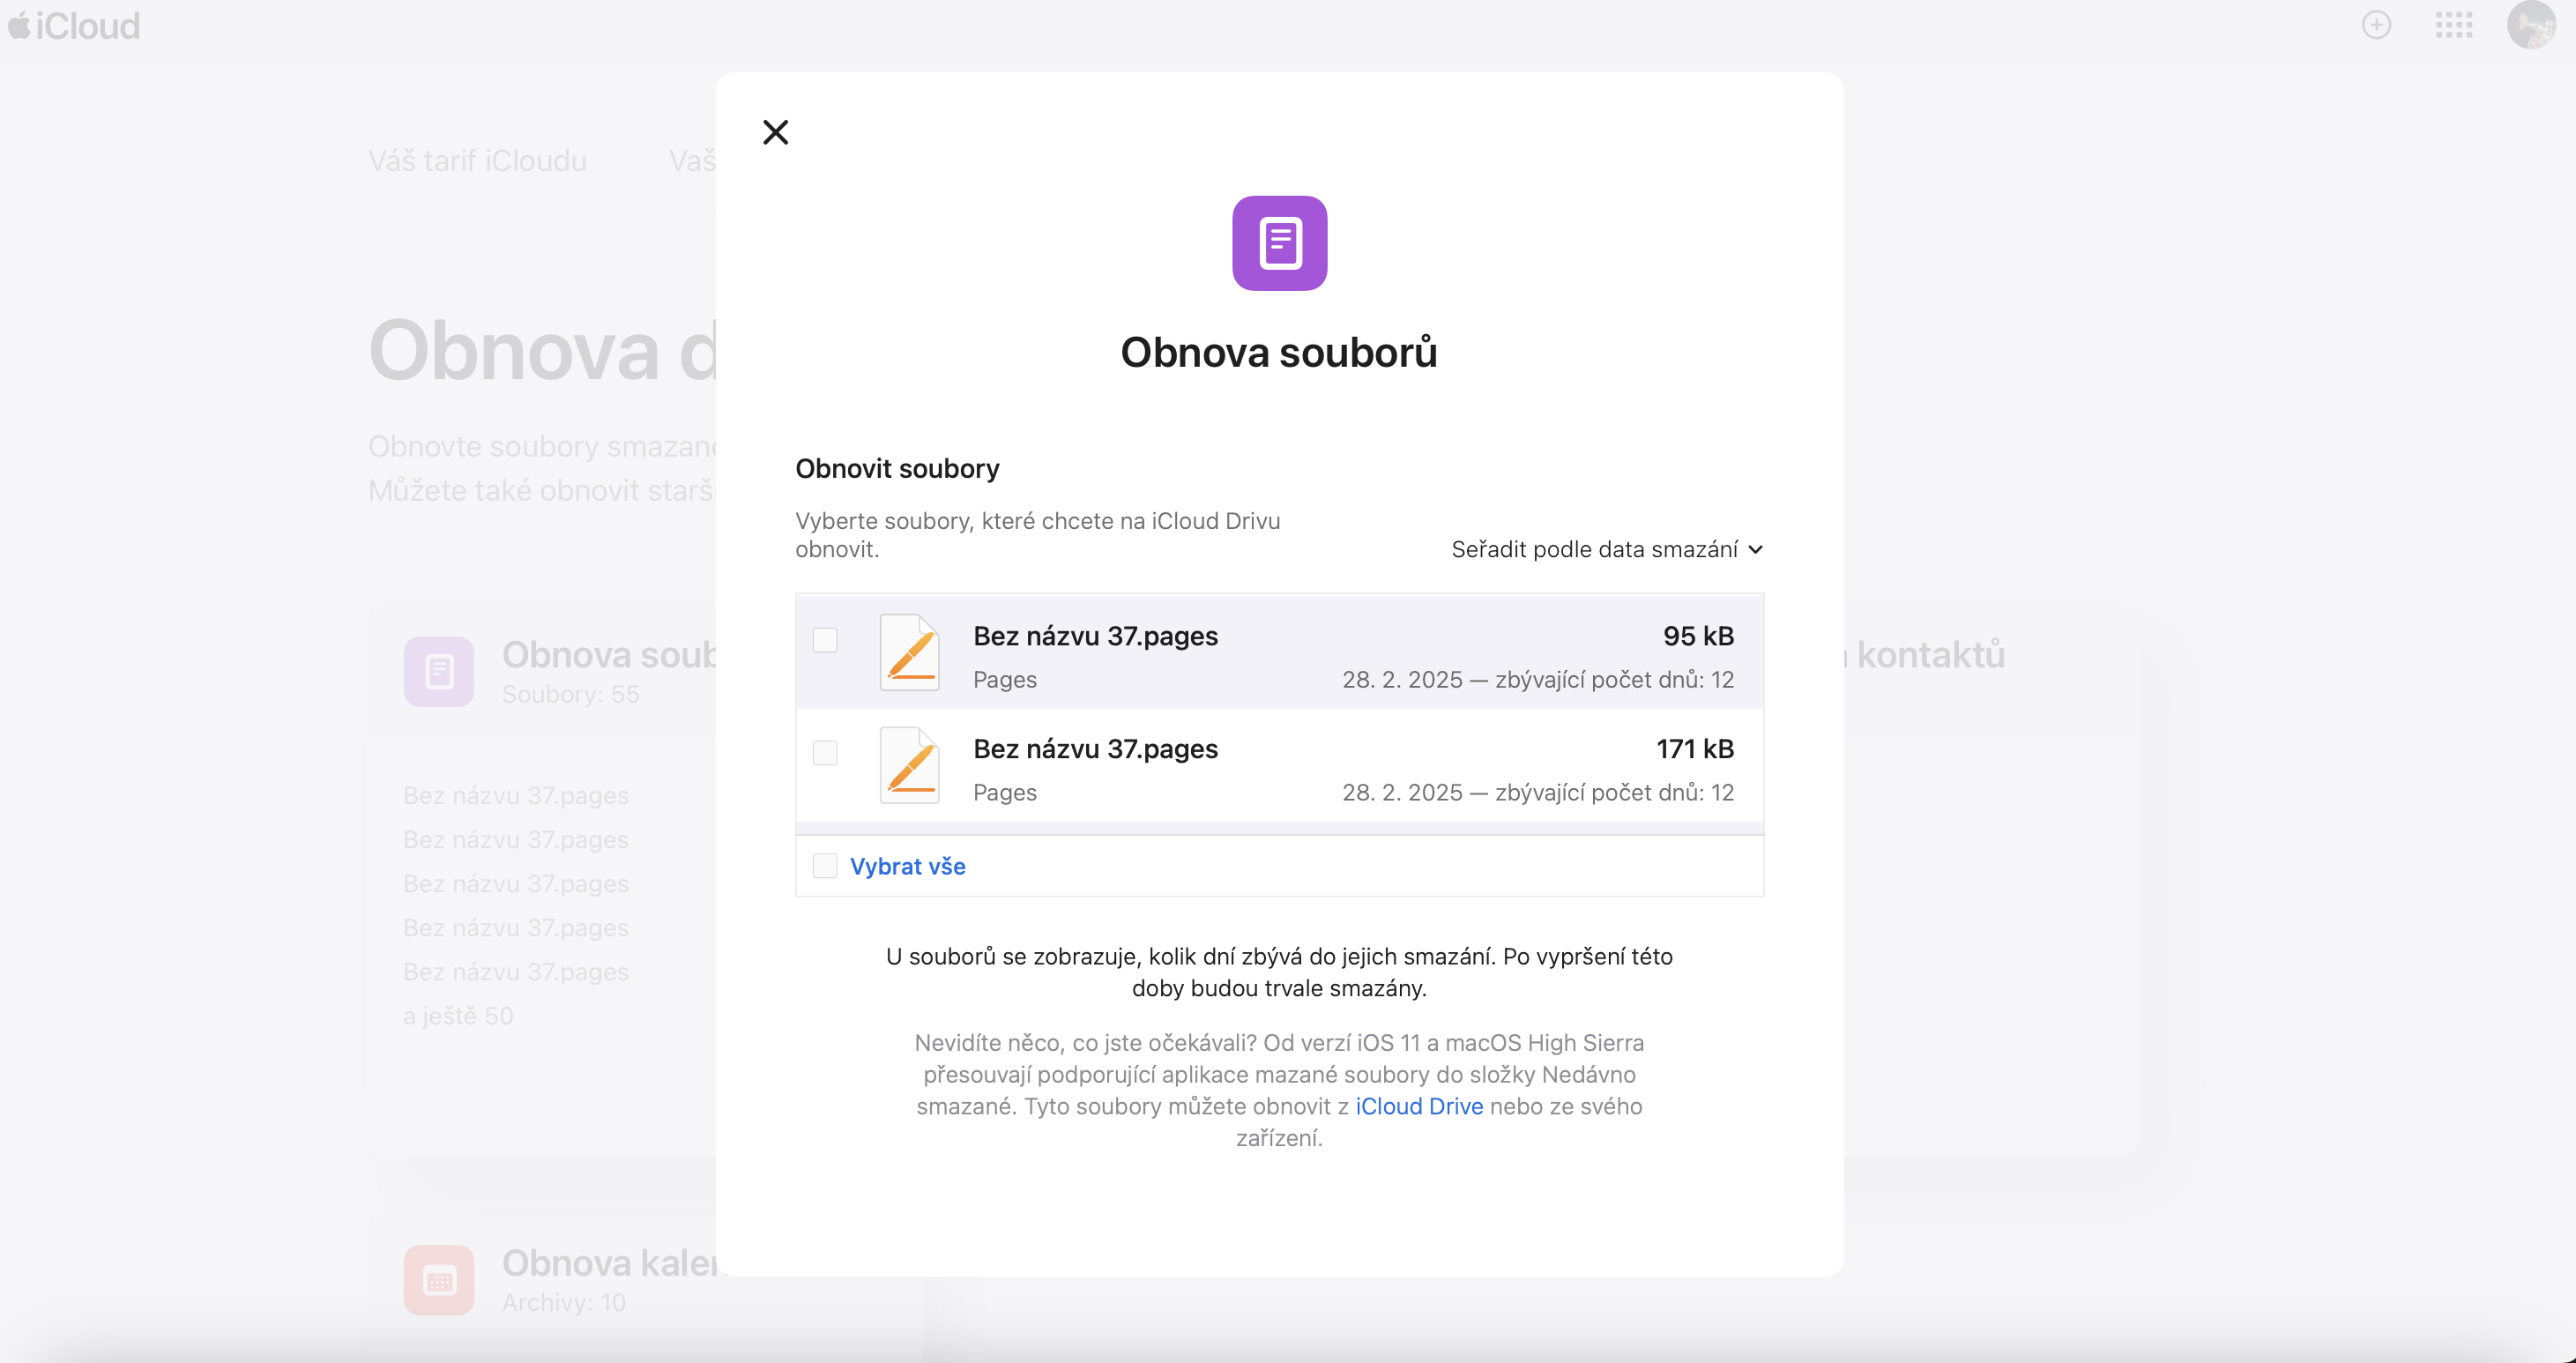2576x1363 pixels.
Task: Toggle the Vybrat vše checkbox
Action: [825, 866]
